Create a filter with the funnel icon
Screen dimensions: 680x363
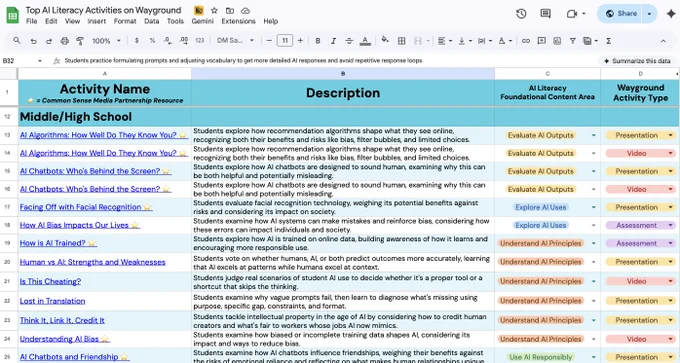[572, 41]
